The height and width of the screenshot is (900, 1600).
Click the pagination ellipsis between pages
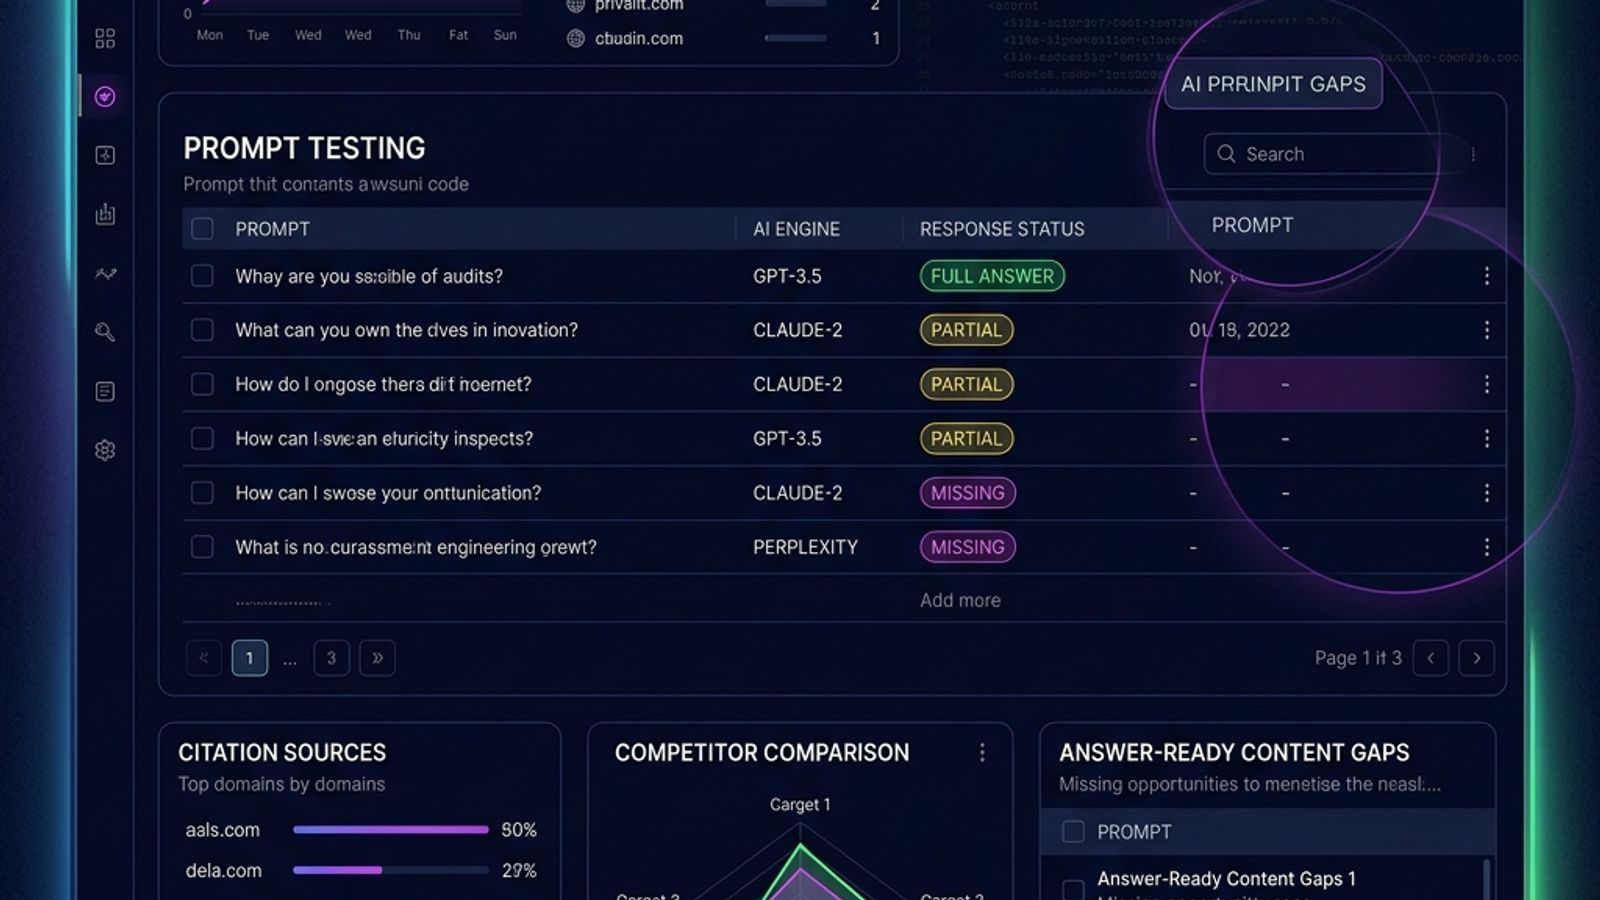[x=290, y=659]
